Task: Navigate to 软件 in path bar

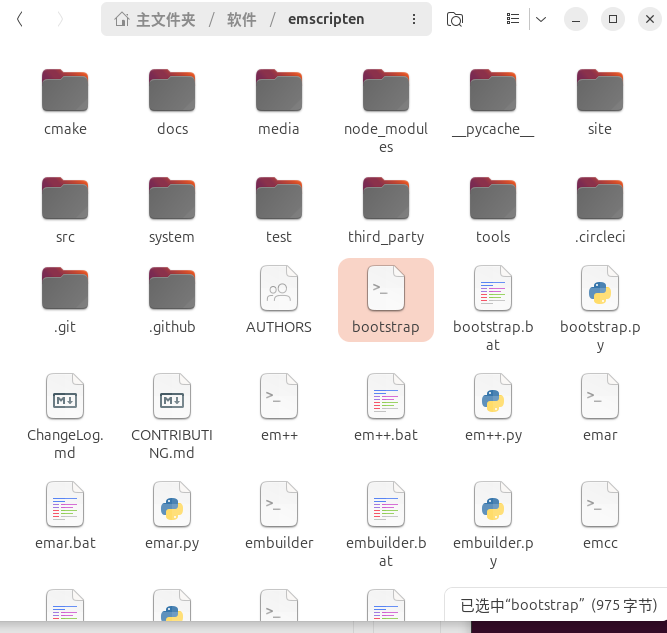Action: [242, 20]
